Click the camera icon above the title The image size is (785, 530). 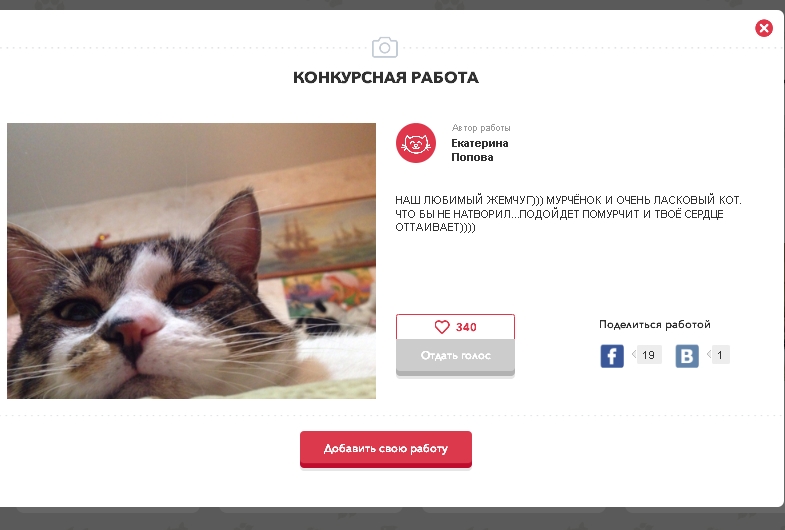click(x=384, y=48)
